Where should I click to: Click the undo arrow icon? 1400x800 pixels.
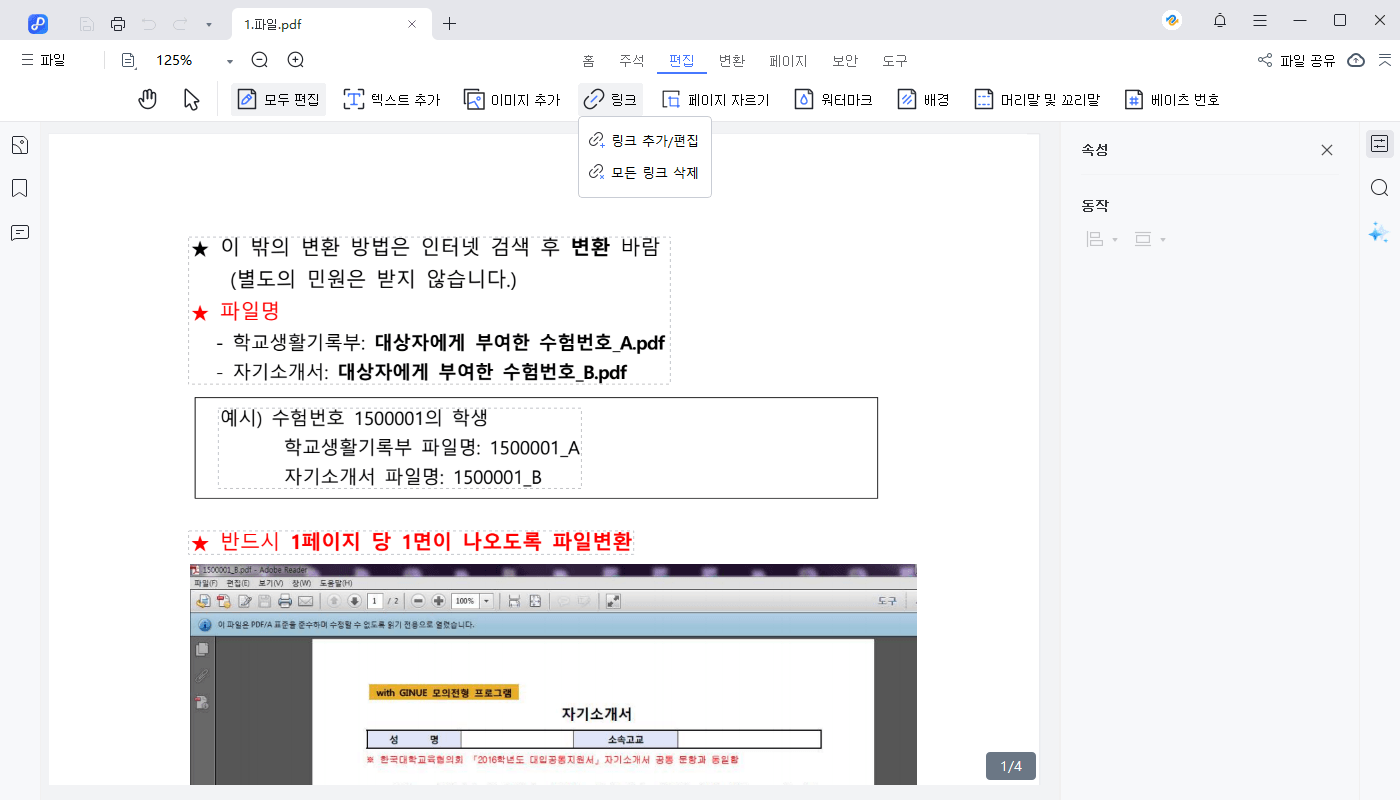click(x=149, y=23)
